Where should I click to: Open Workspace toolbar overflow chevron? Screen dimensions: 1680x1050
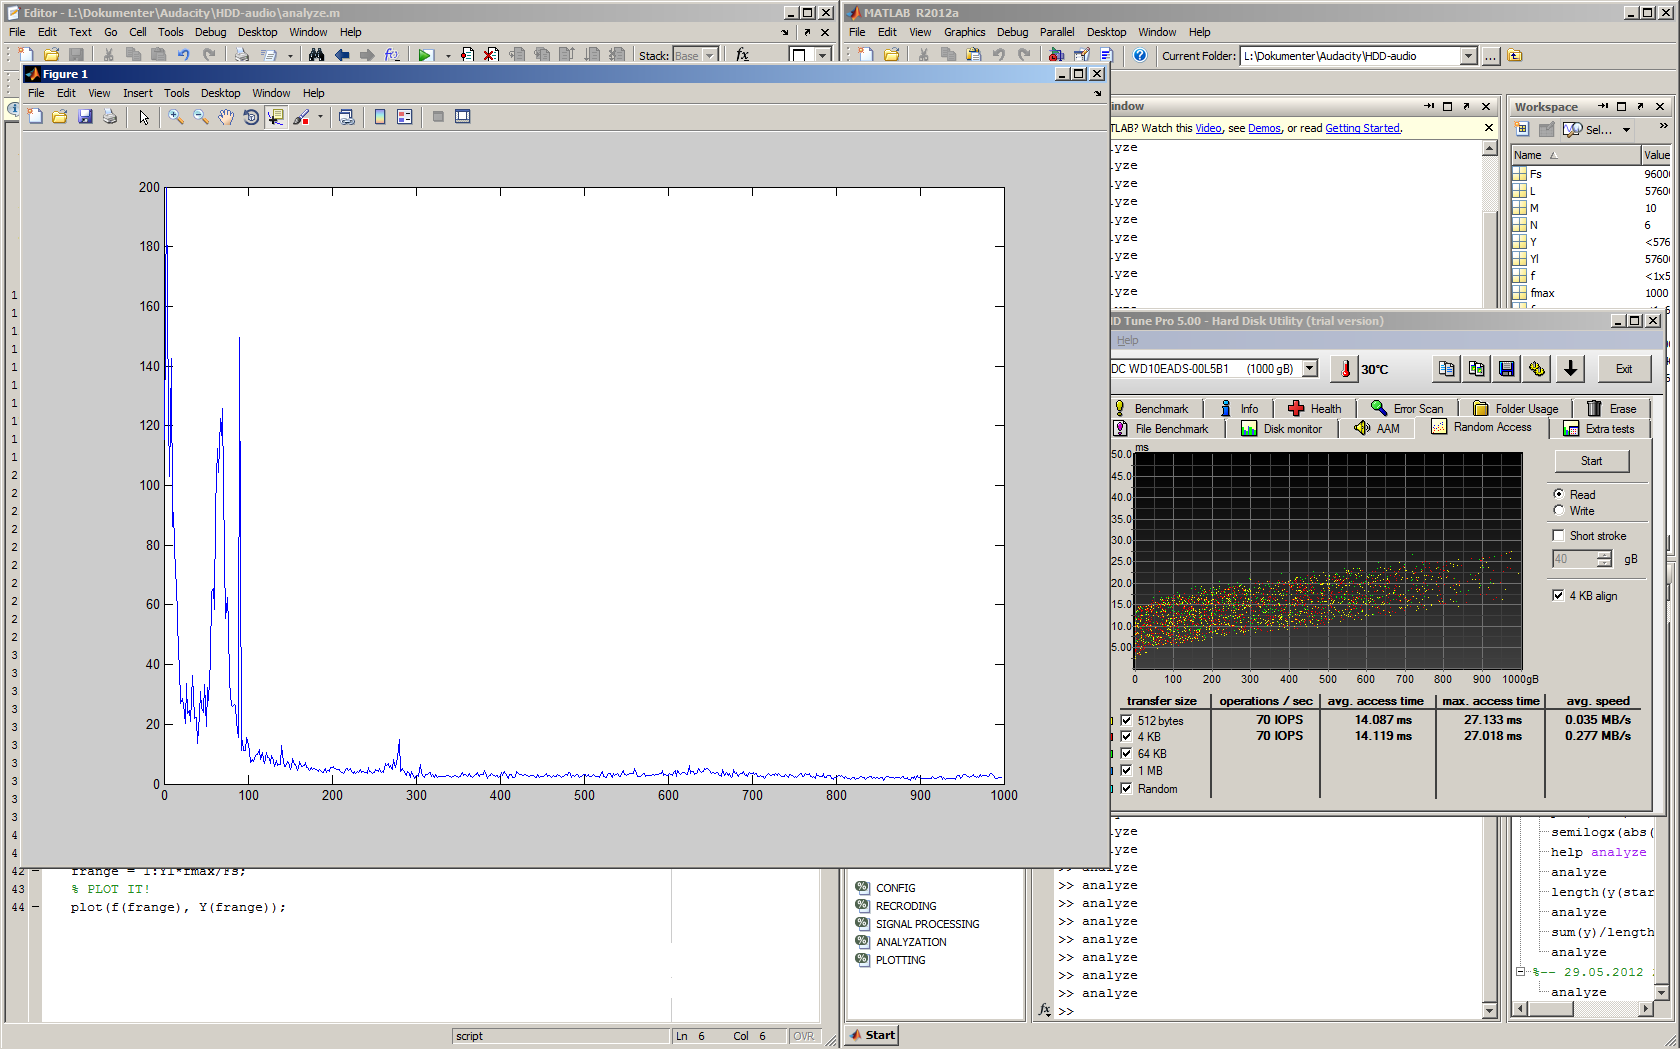1663,126
